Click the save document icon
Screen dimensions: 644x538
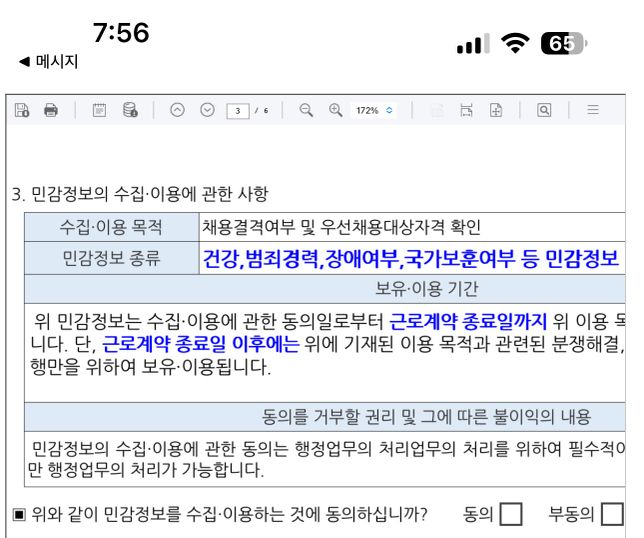22,110
